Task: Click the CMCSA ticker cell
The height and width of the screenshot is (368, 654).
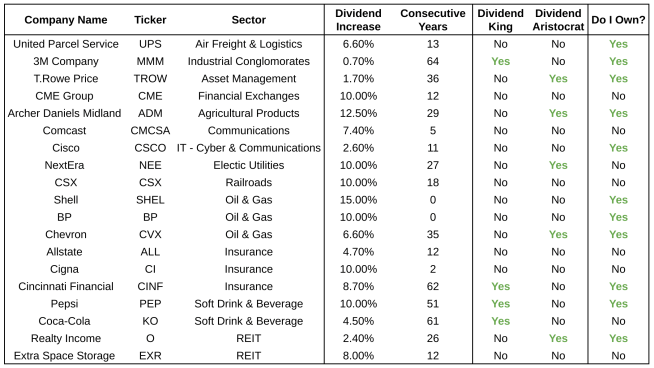Action: tap(150, 131)
